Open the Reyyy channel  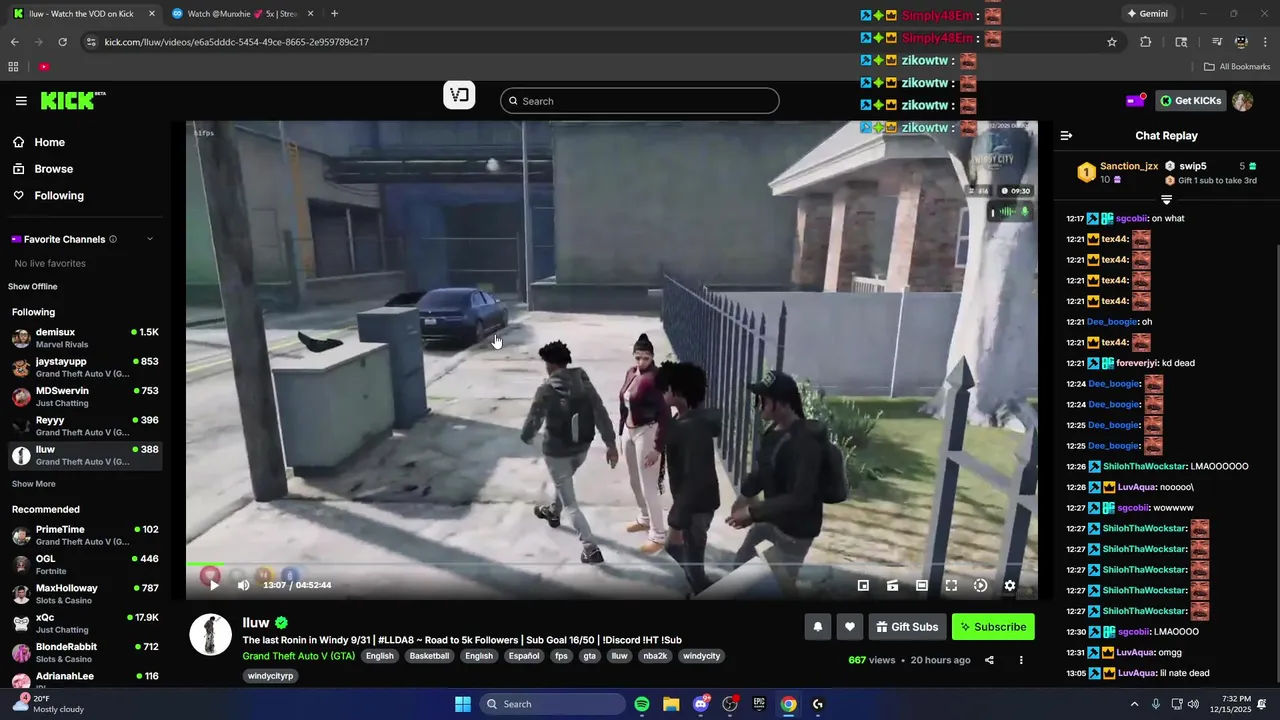(x=85, y=426)
